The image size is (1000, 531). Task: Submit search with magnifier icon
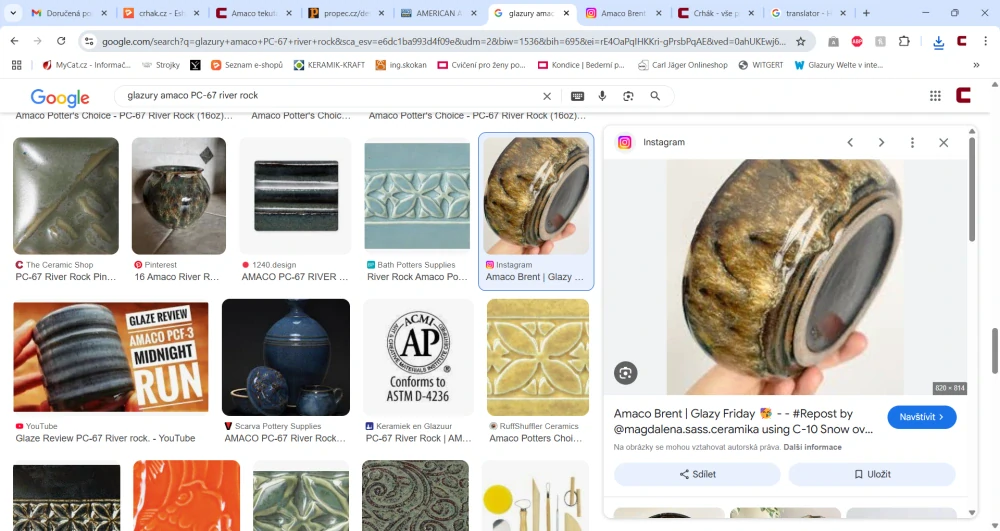click(x=655, y=96)
